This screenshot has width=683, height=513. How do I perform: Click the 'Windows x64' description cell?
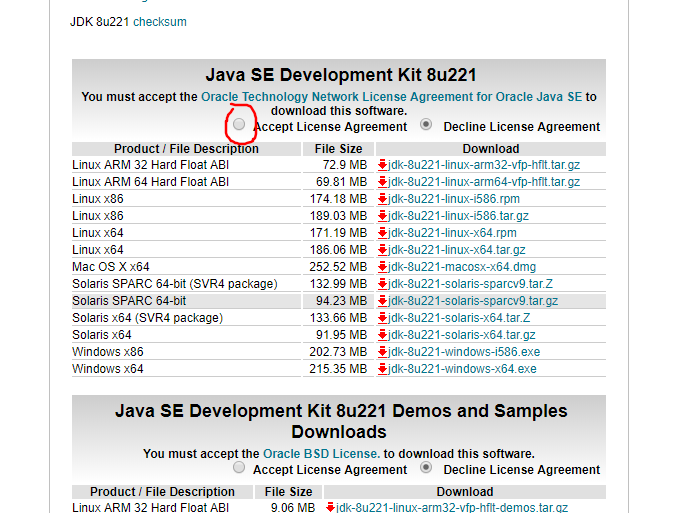point(186,369)
